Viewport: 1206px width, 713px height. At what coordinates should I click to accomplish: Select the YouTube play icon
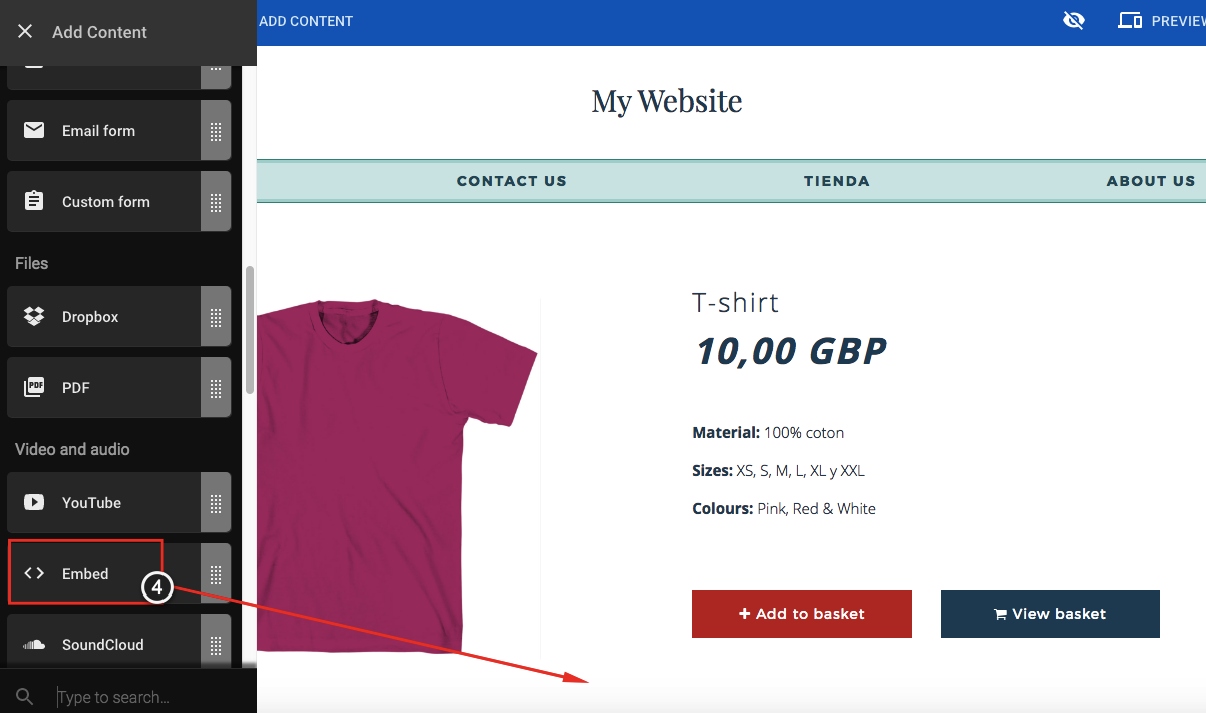pos(34,502)
